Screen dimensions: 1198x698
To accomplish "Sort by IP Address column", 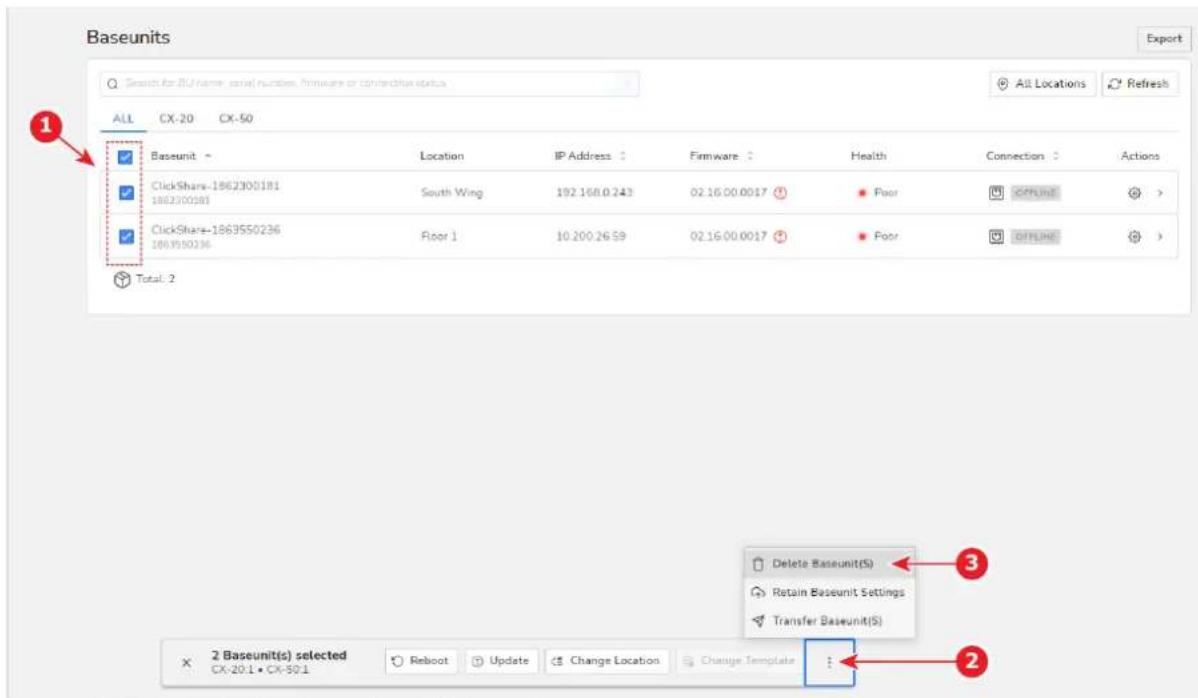I will (623, 156).
